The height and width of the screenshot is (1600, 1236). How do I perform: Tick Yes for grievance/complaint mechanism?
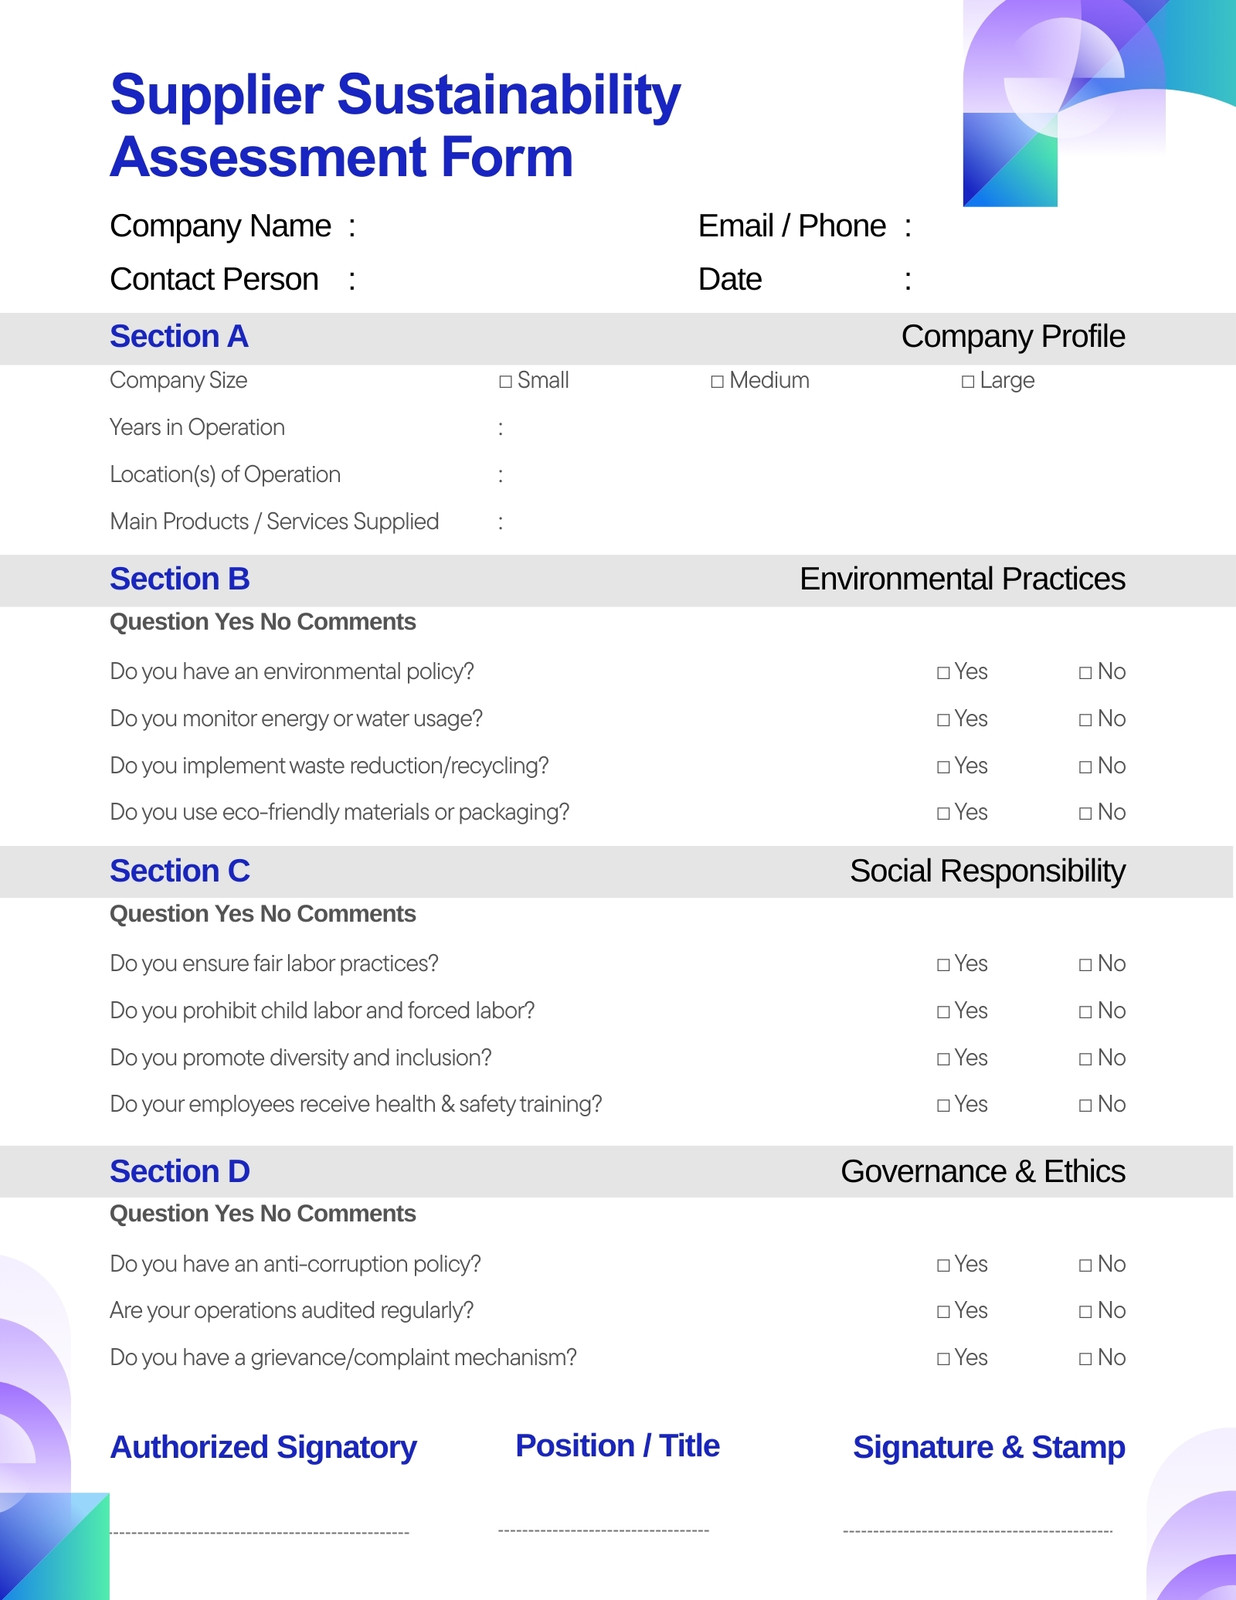pyautogui.click(x=943, y=1359)
